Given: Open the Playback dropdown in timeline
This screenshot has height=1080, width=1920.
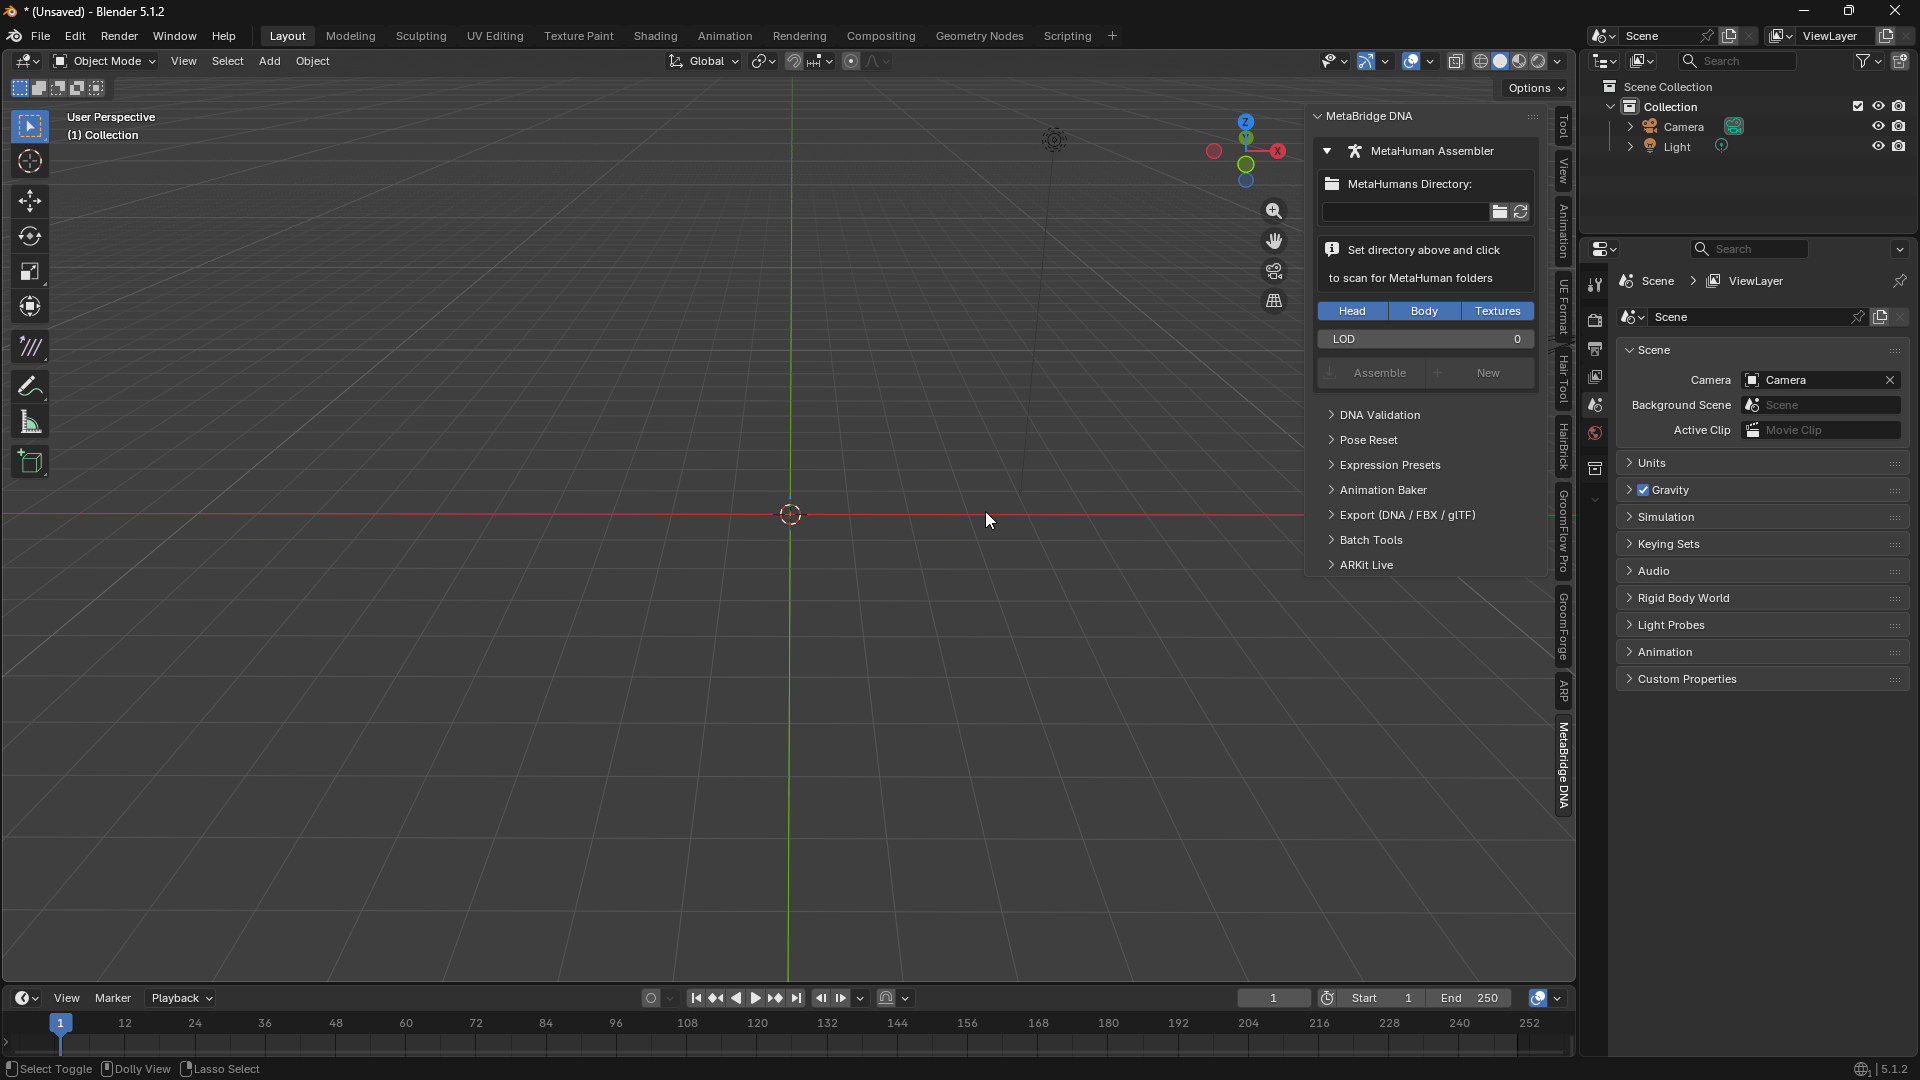Looking at the screenshot, I should pos(181,998).
